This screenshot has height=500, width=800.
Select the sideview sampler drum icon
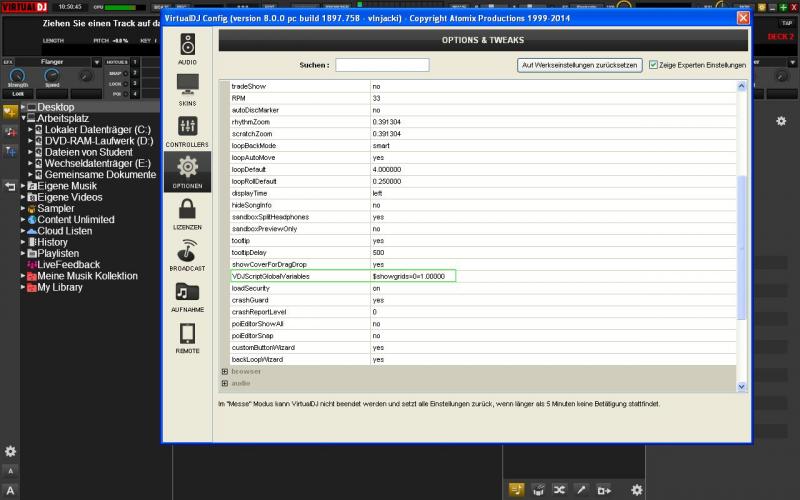click(538, 490)
